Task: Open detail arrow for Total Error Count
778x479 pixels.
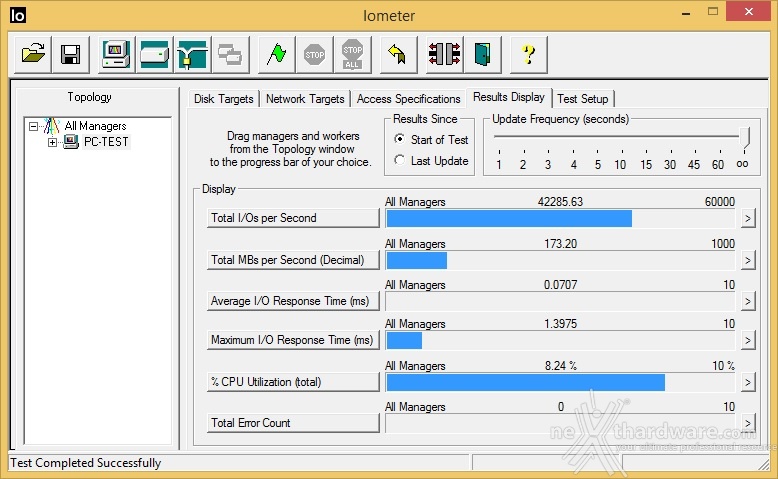Action: coord(748,423)
